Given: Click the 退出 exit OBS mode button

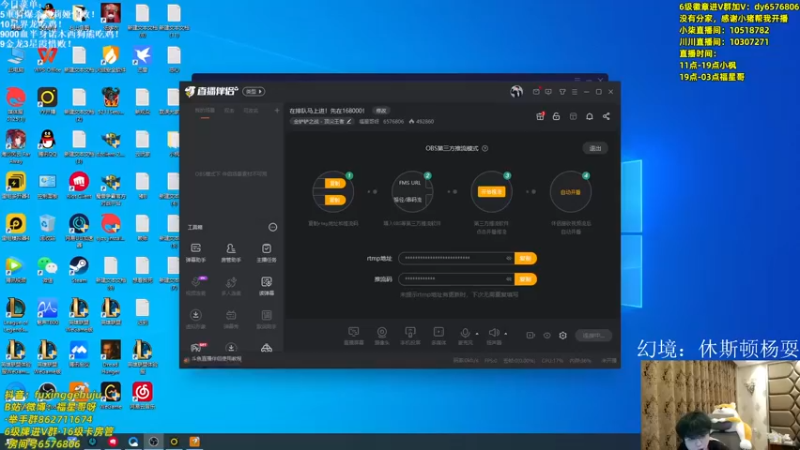Looking at the screenshot, I should pos(595,148).
